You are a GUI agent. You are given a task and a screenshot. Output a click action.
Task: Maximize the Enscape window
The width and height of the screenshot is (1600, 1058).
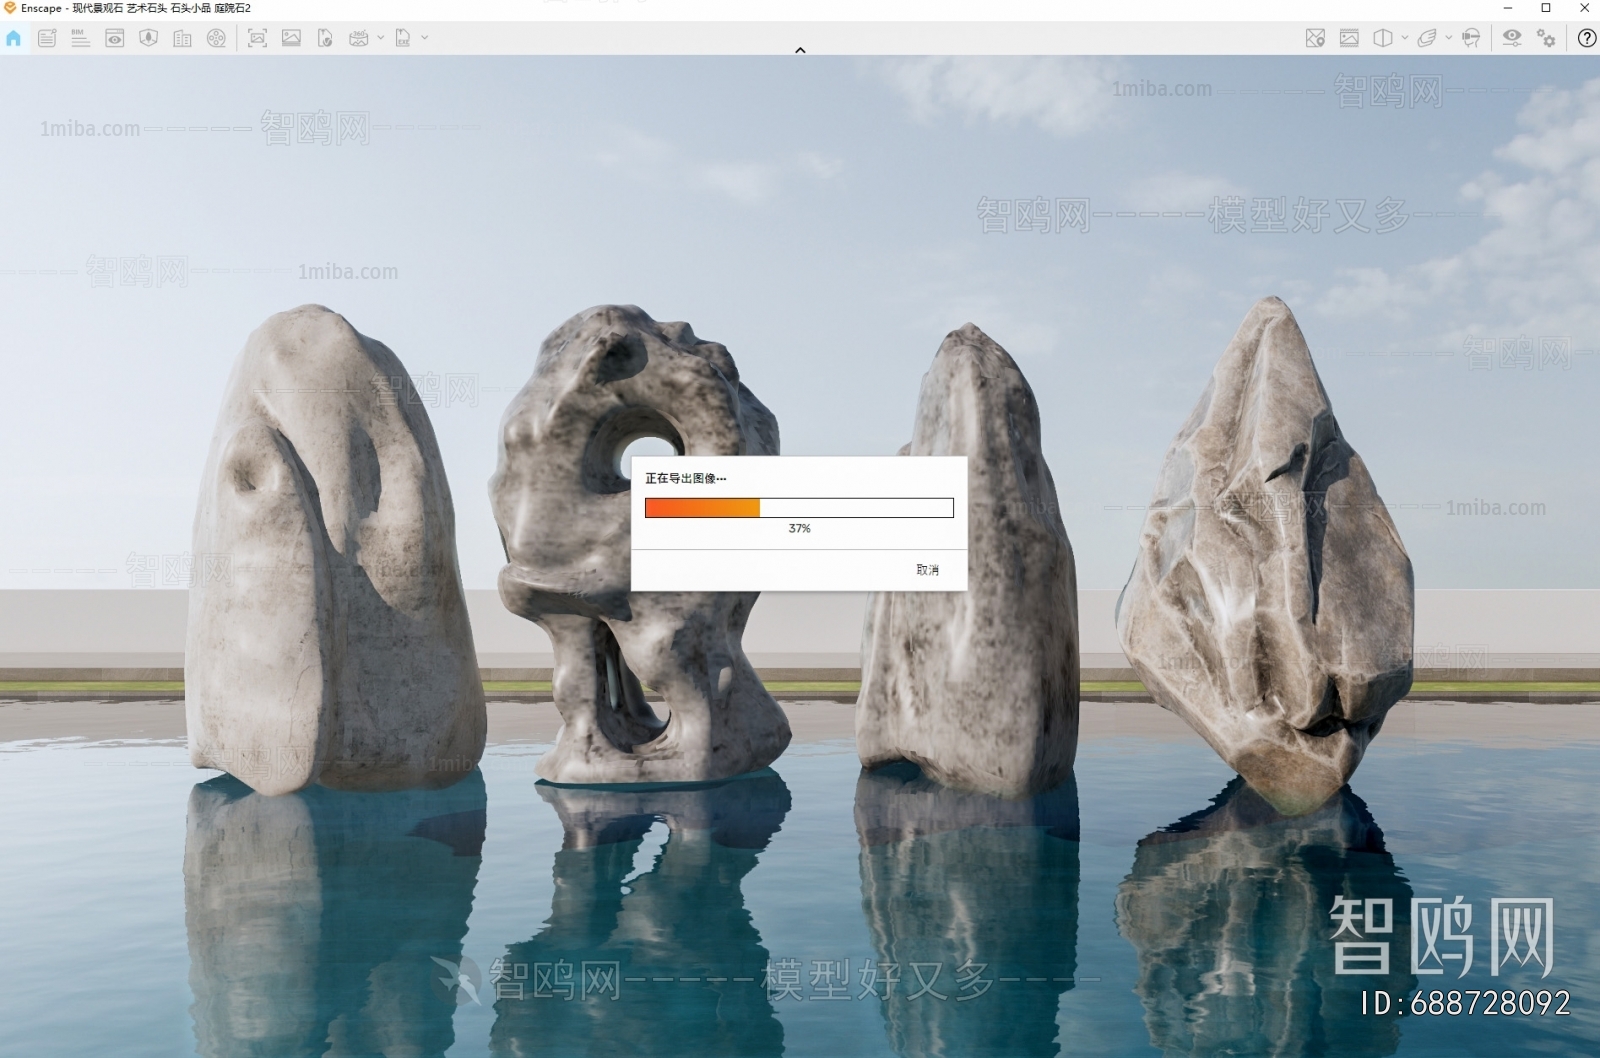(x=1546, y=8)
